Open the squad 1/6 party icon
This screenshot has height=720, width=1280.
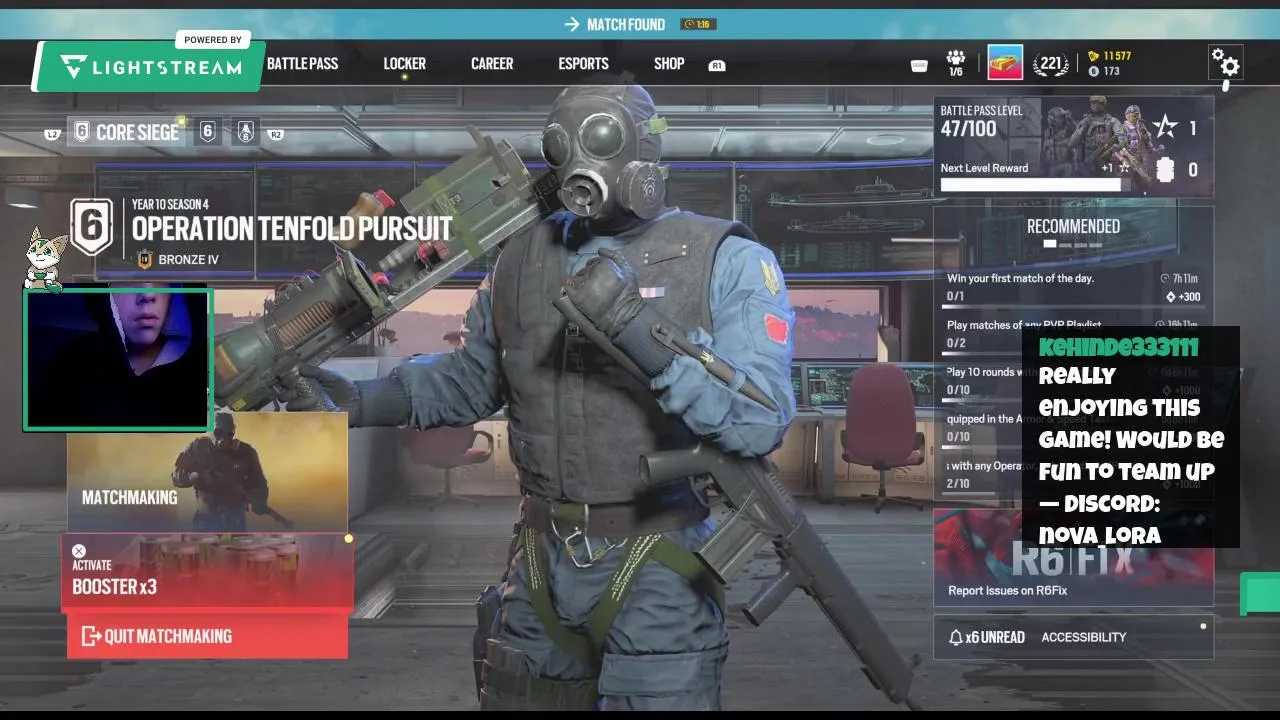pyautogui.click(x=956, y=63)
